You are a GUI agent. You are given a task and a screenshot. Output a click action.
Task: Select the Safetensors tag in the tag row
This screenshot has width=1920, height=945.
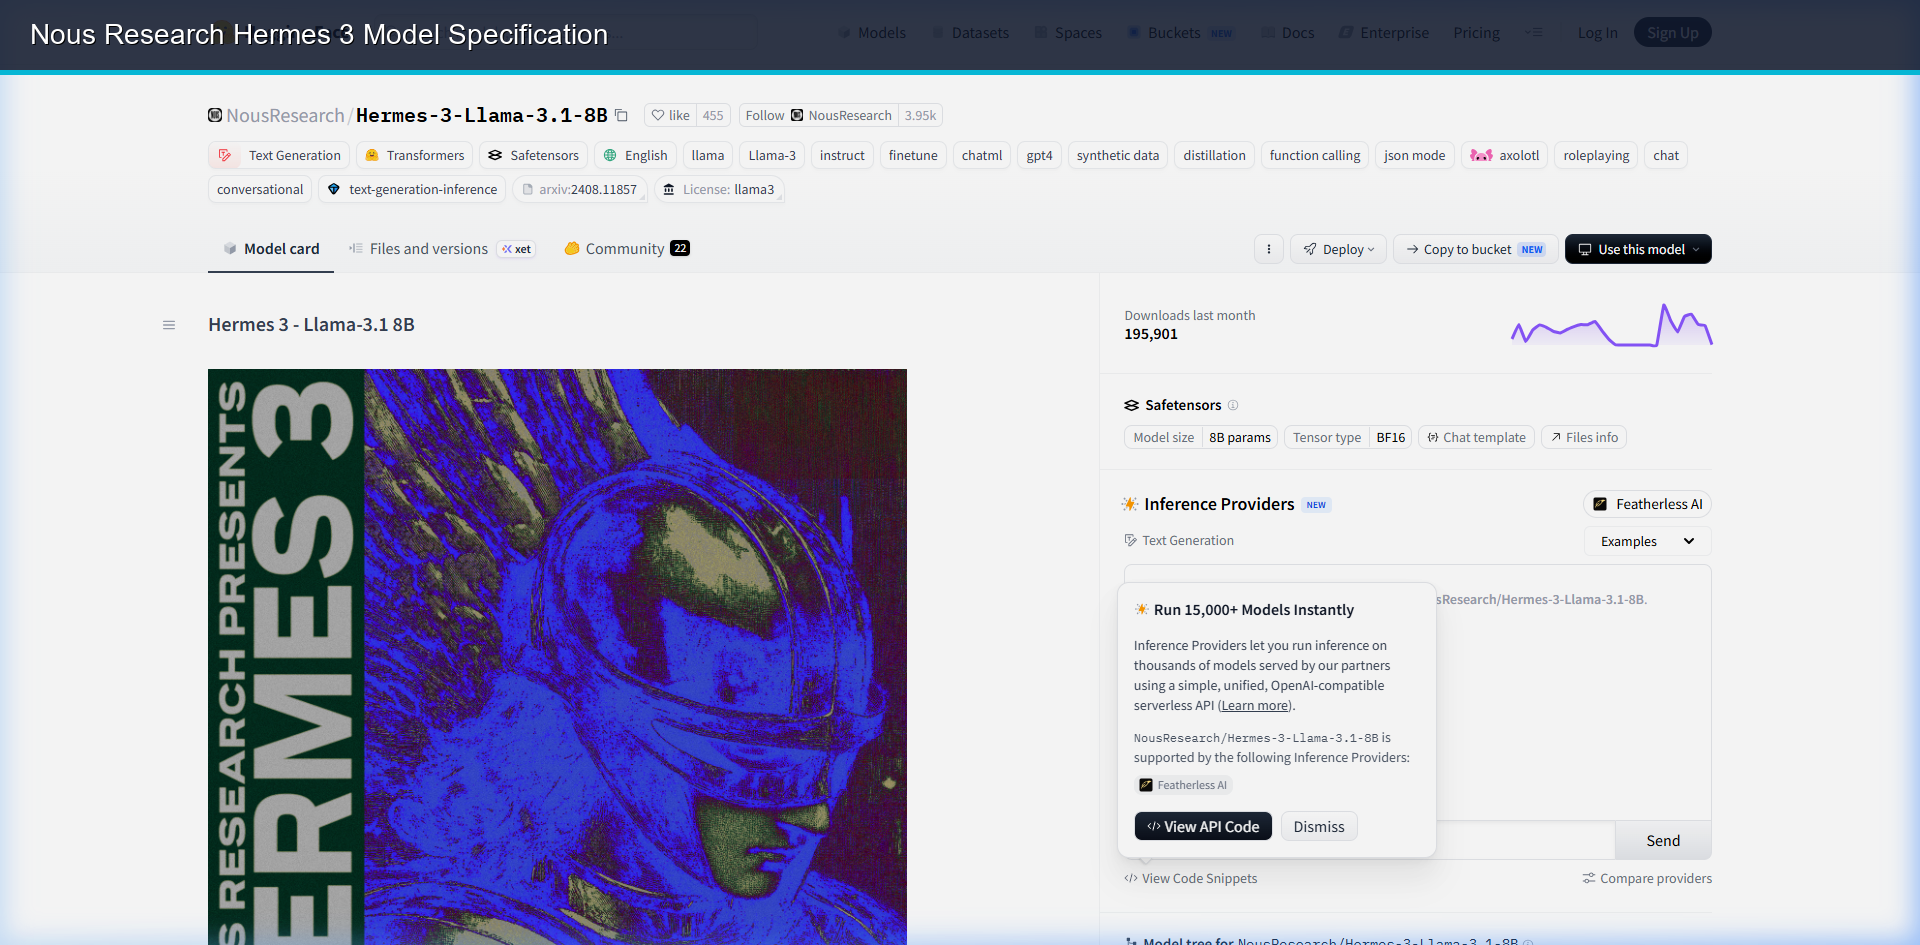point(533,155)
